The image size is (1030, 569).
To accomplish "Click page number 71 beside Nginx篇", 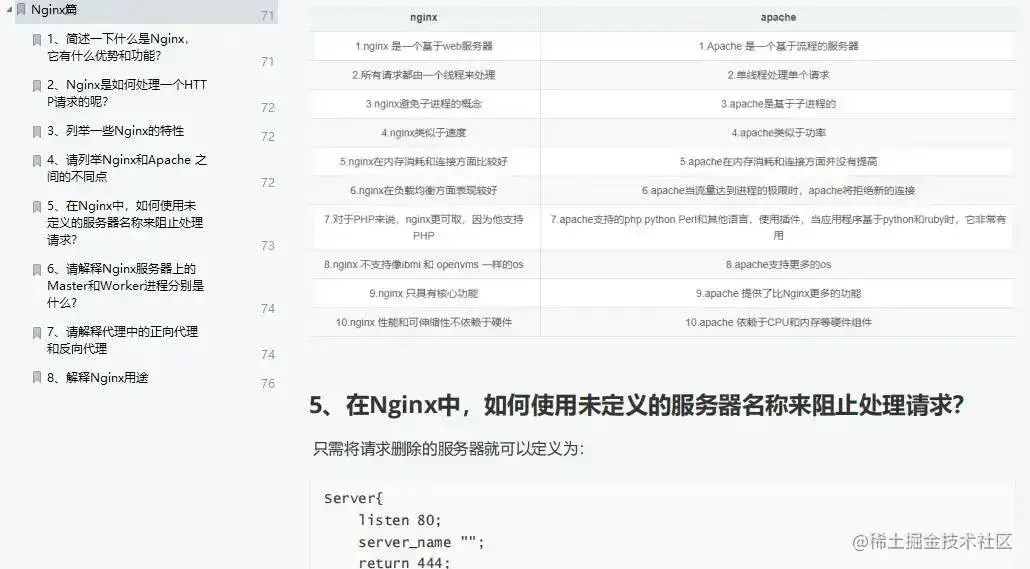I will click(267, 16).
